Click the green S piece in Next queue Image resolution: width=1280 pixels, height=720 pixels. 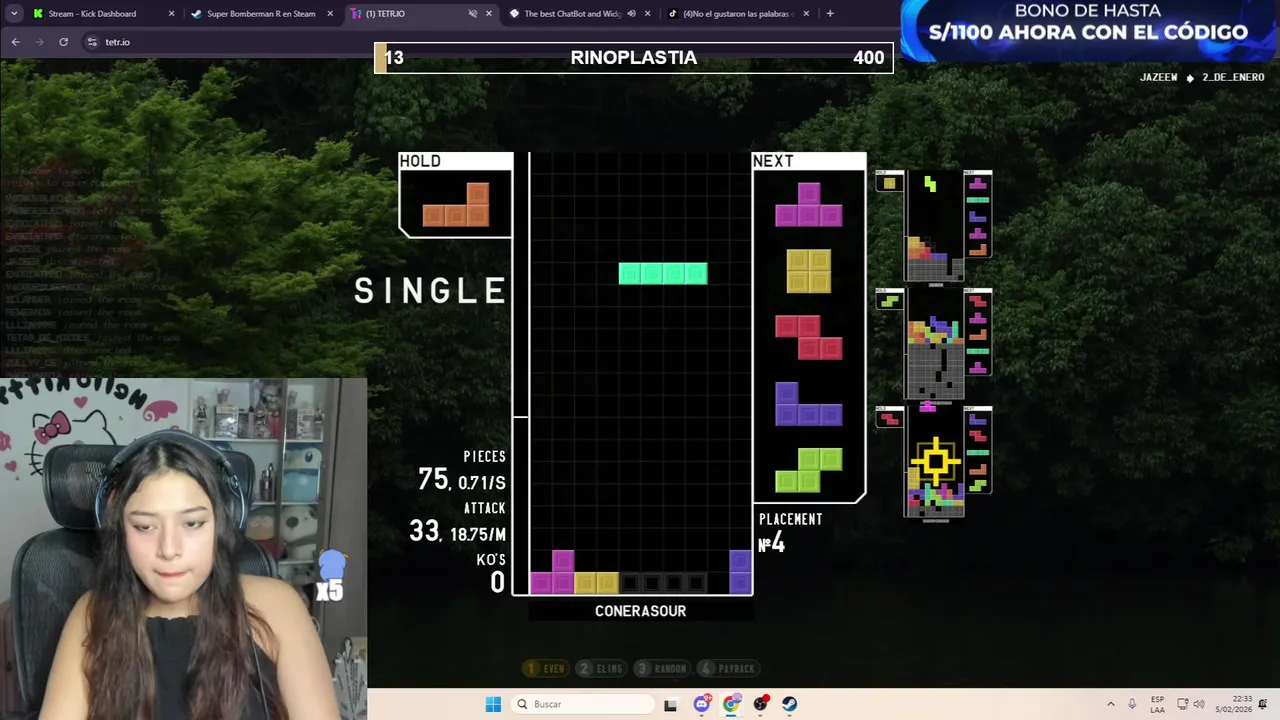(x=809, y=470)
